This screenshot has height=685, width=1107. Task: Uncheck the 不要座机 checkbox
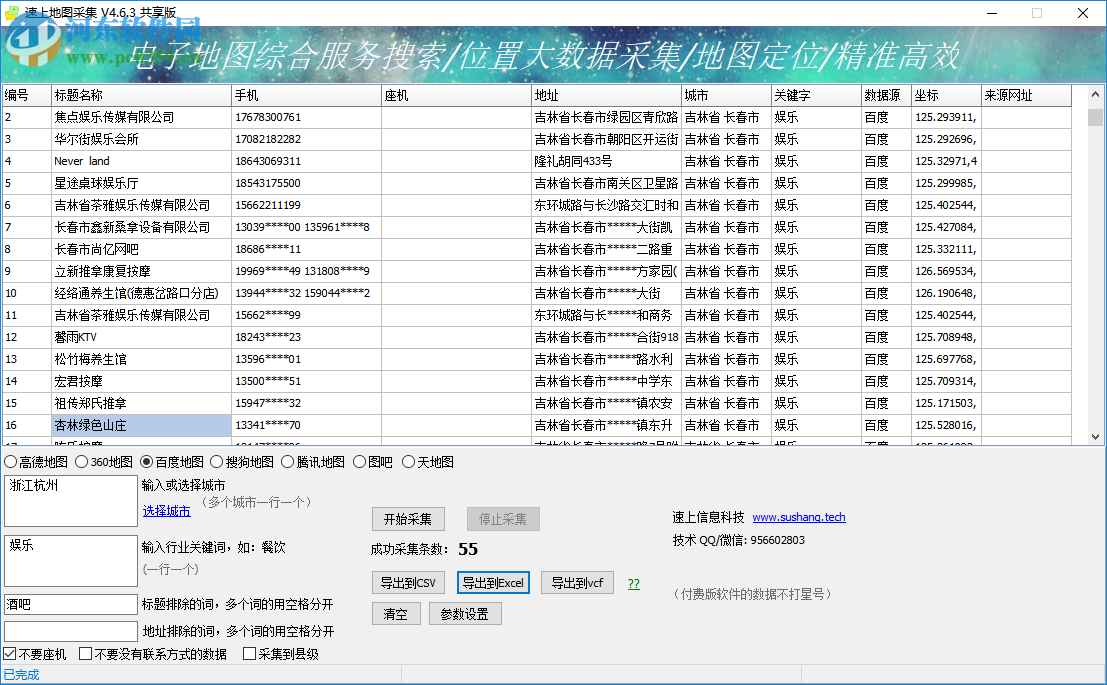9,653
